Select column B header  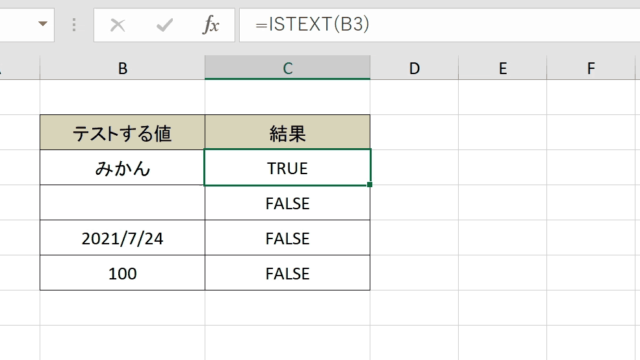122,68
